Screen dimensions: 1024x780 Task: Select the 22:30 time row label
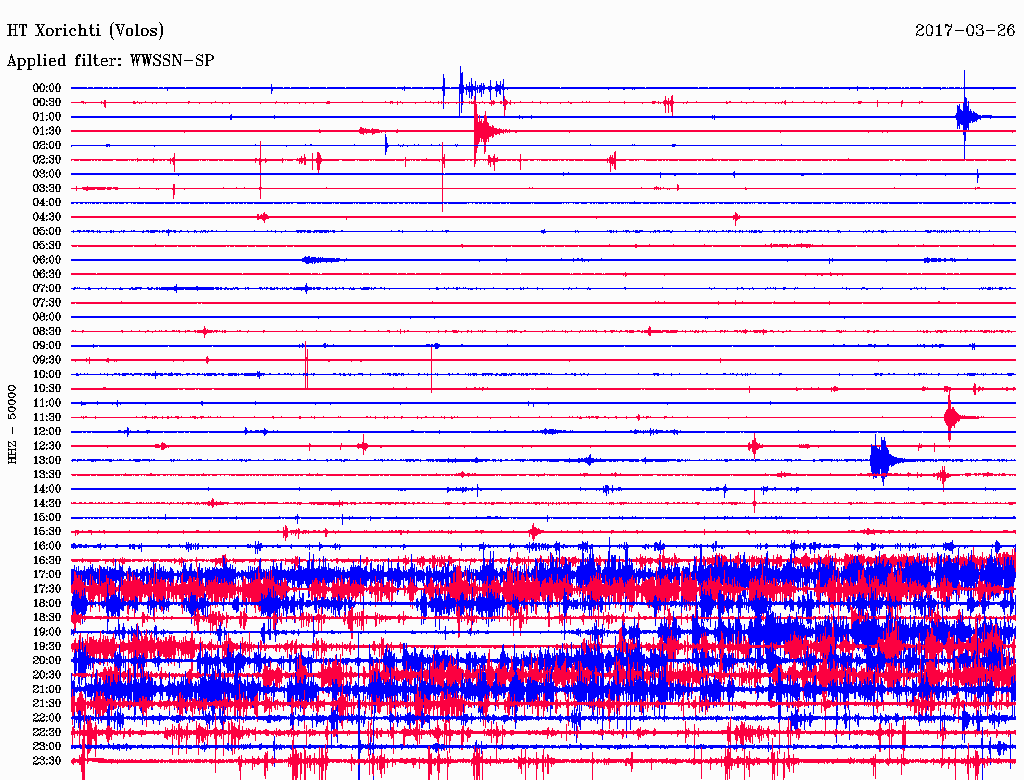(x=47, y=732)
